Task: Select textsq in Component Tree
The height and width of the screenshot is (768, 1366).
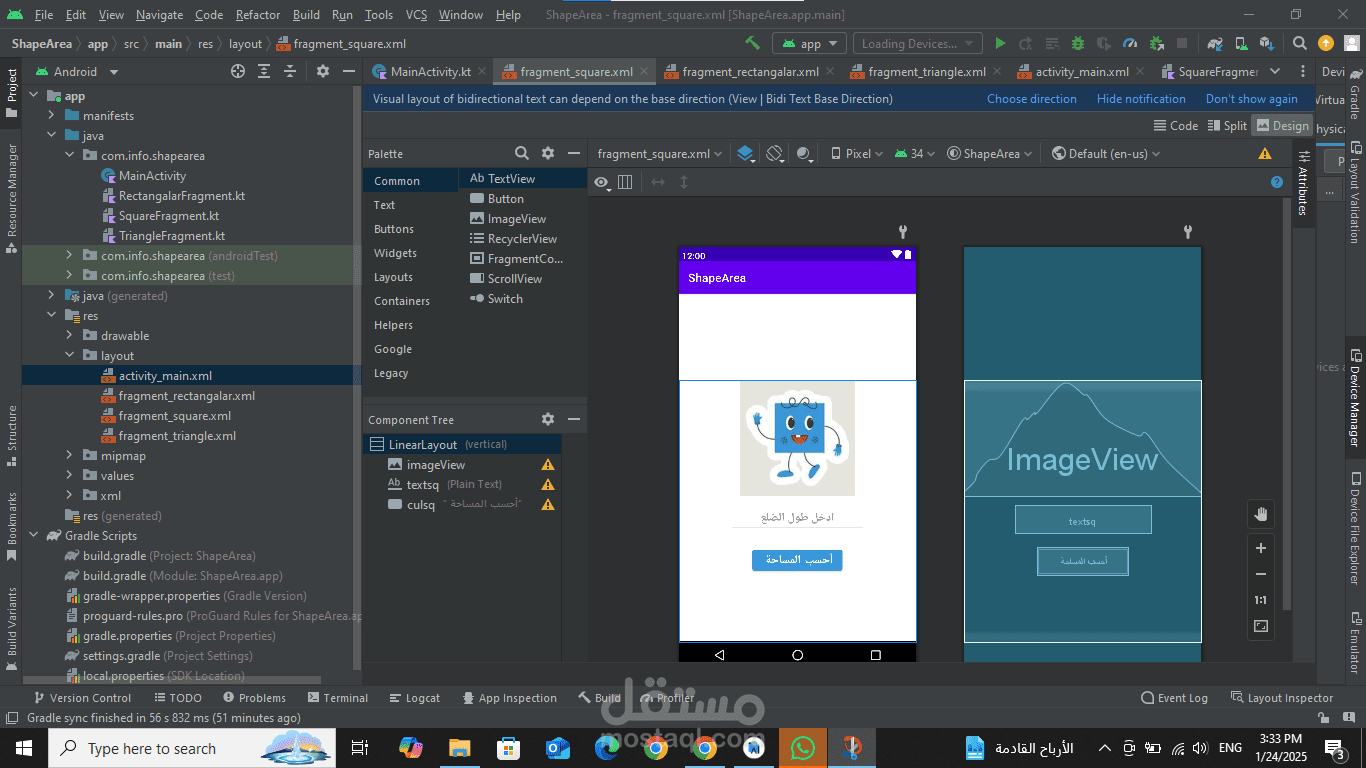Action: (x=422, y=485)
